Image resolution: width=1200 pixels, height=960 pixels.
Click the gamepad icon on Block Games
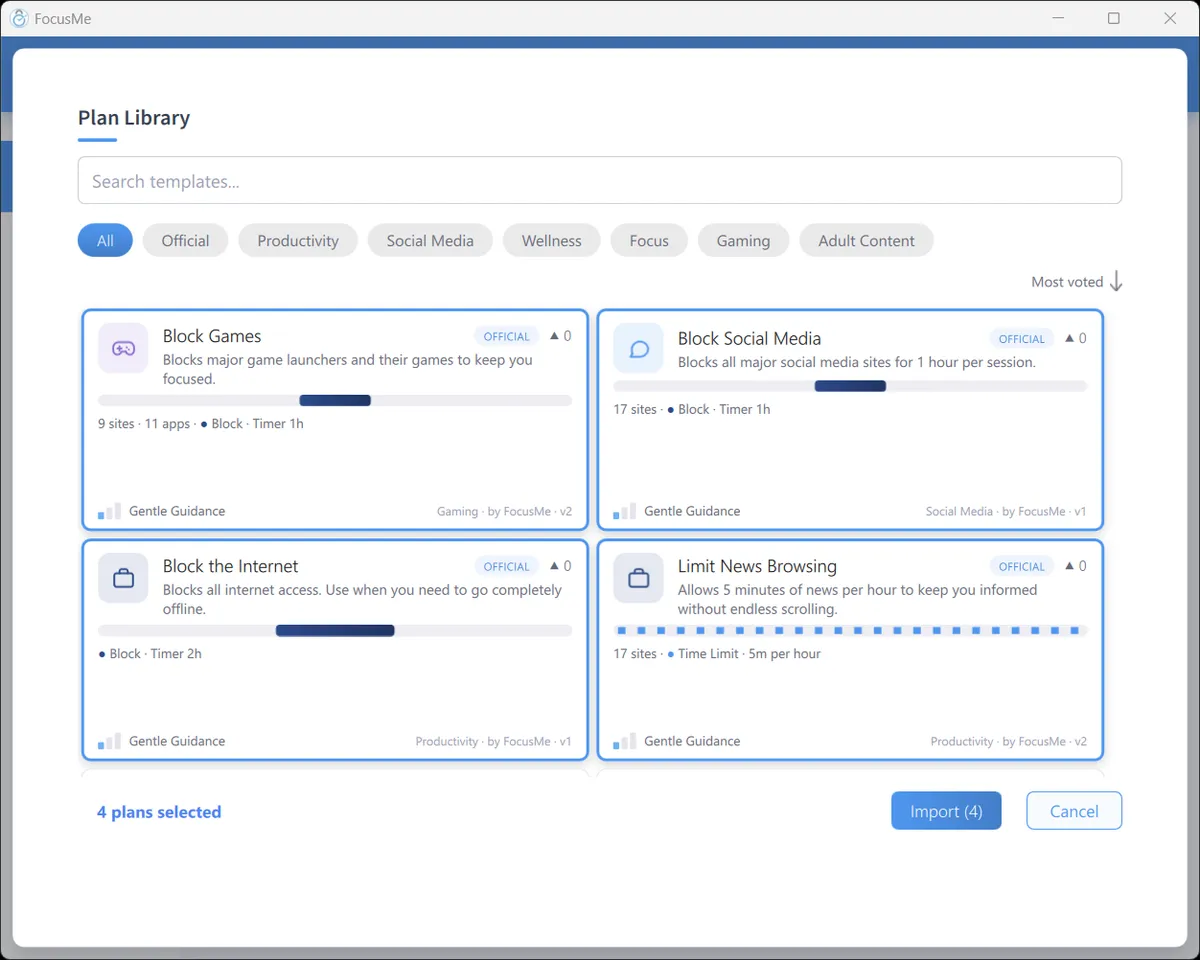coord(123,348)
